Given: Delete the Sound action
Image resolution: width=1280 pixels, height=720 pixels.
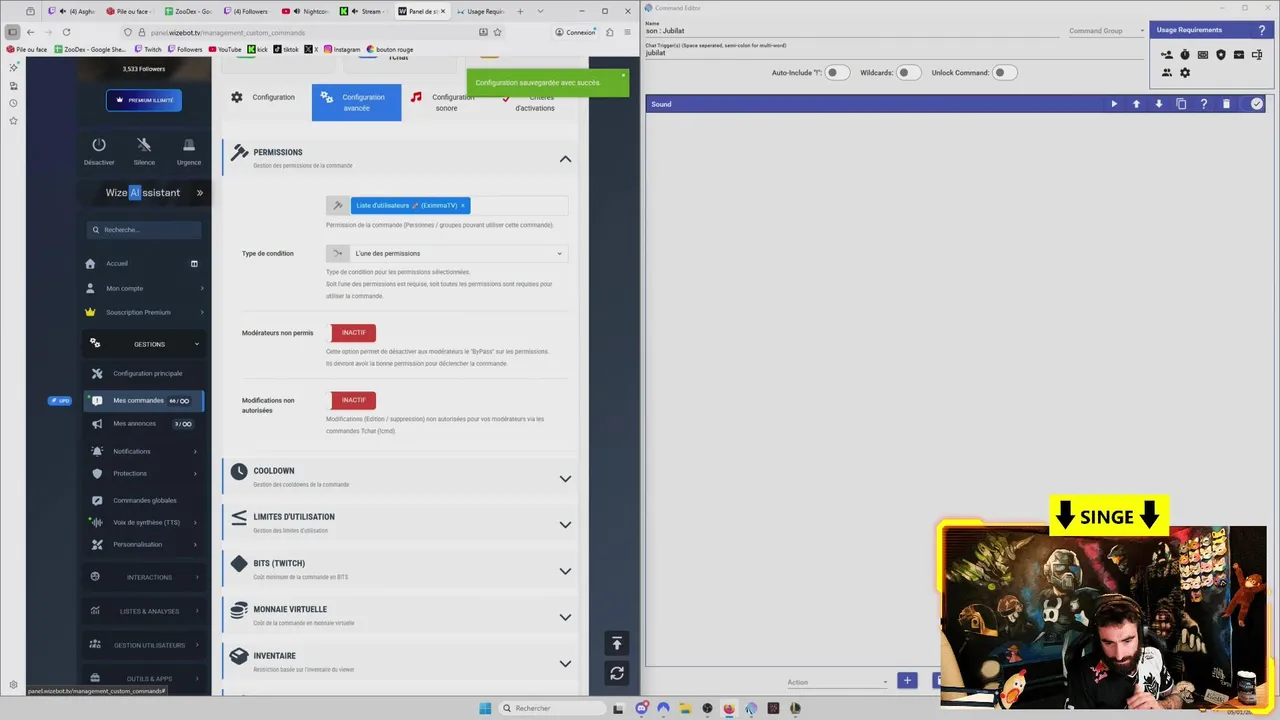Looking at the screenshot, I should click(1226, 104).
